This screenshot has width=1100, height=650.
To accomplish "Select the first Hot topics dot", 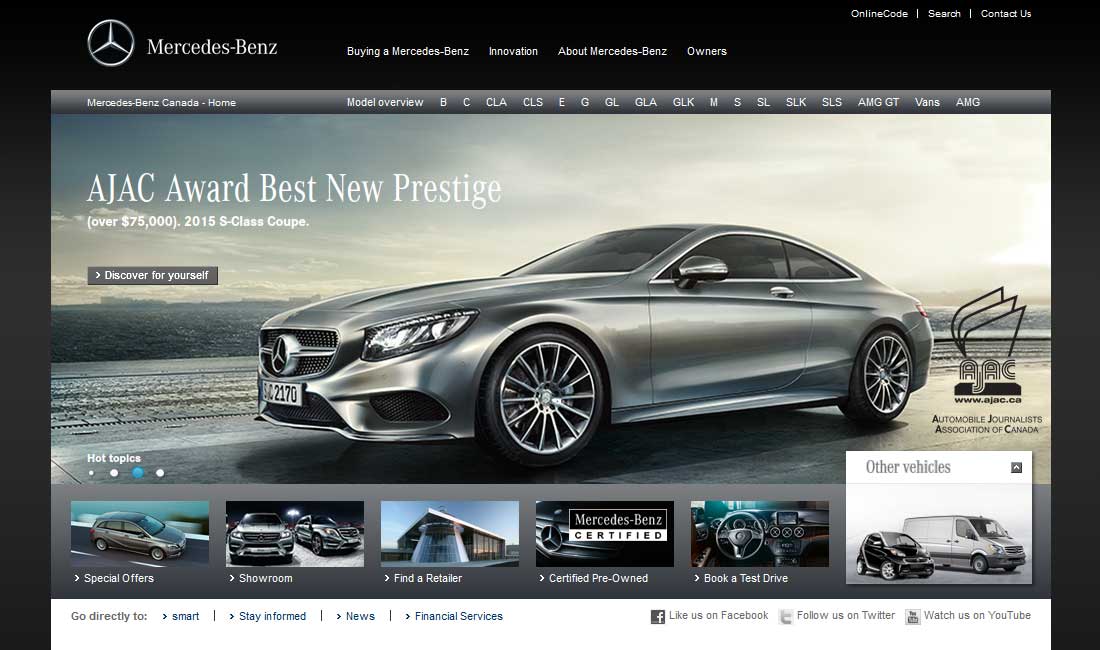I will pos(91,473).
